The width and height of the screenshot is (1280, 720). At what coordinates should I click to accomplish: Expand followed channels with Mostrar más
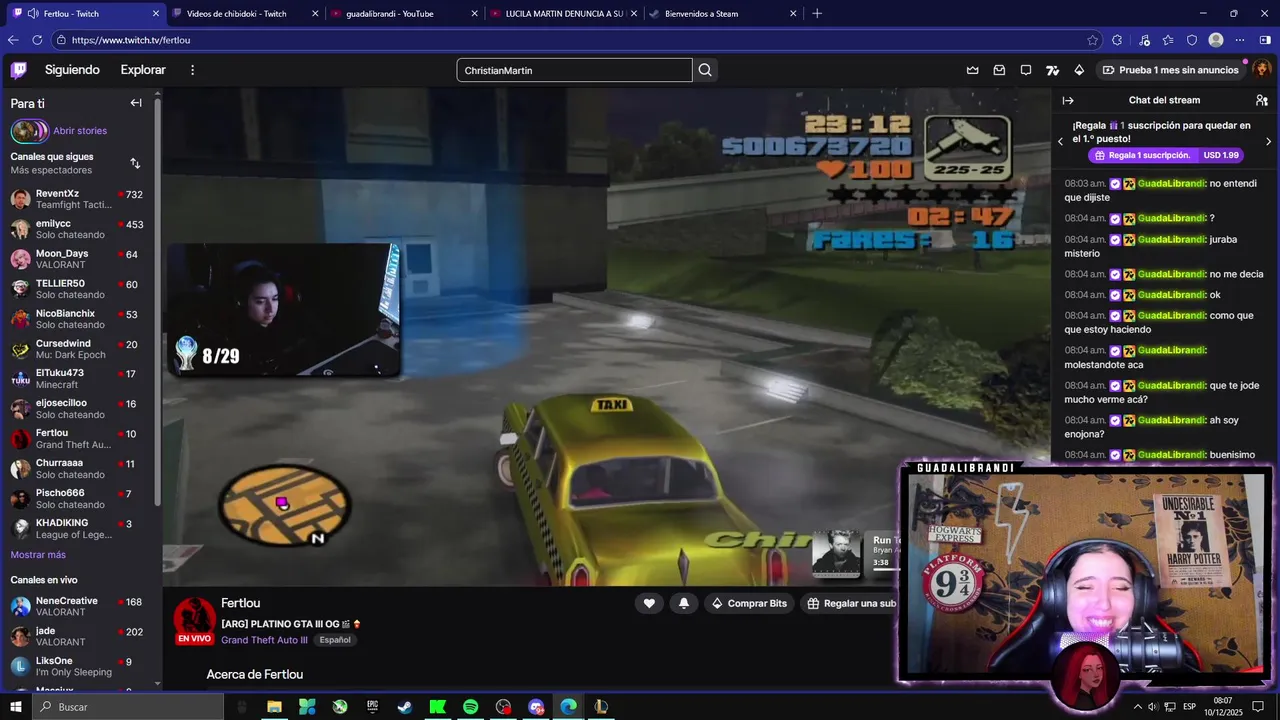(38, 555)
